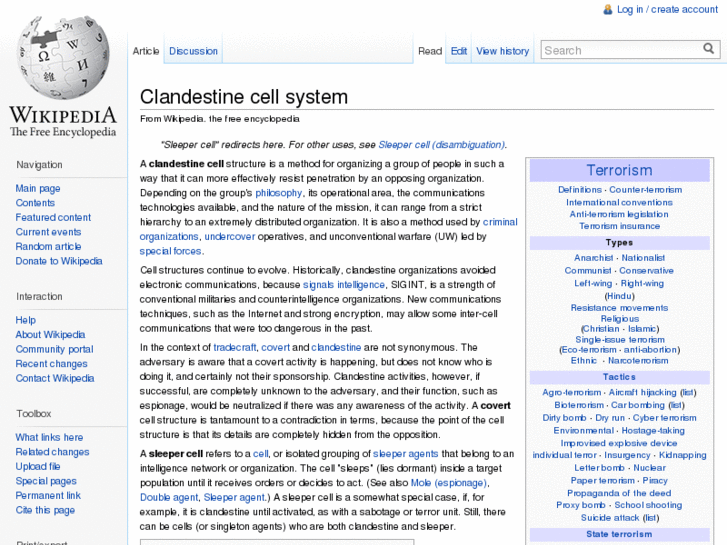Image resolution: width=727 pixels, height=545 pixels.
Task: Open Log in / create account
Action: (667, 9)
